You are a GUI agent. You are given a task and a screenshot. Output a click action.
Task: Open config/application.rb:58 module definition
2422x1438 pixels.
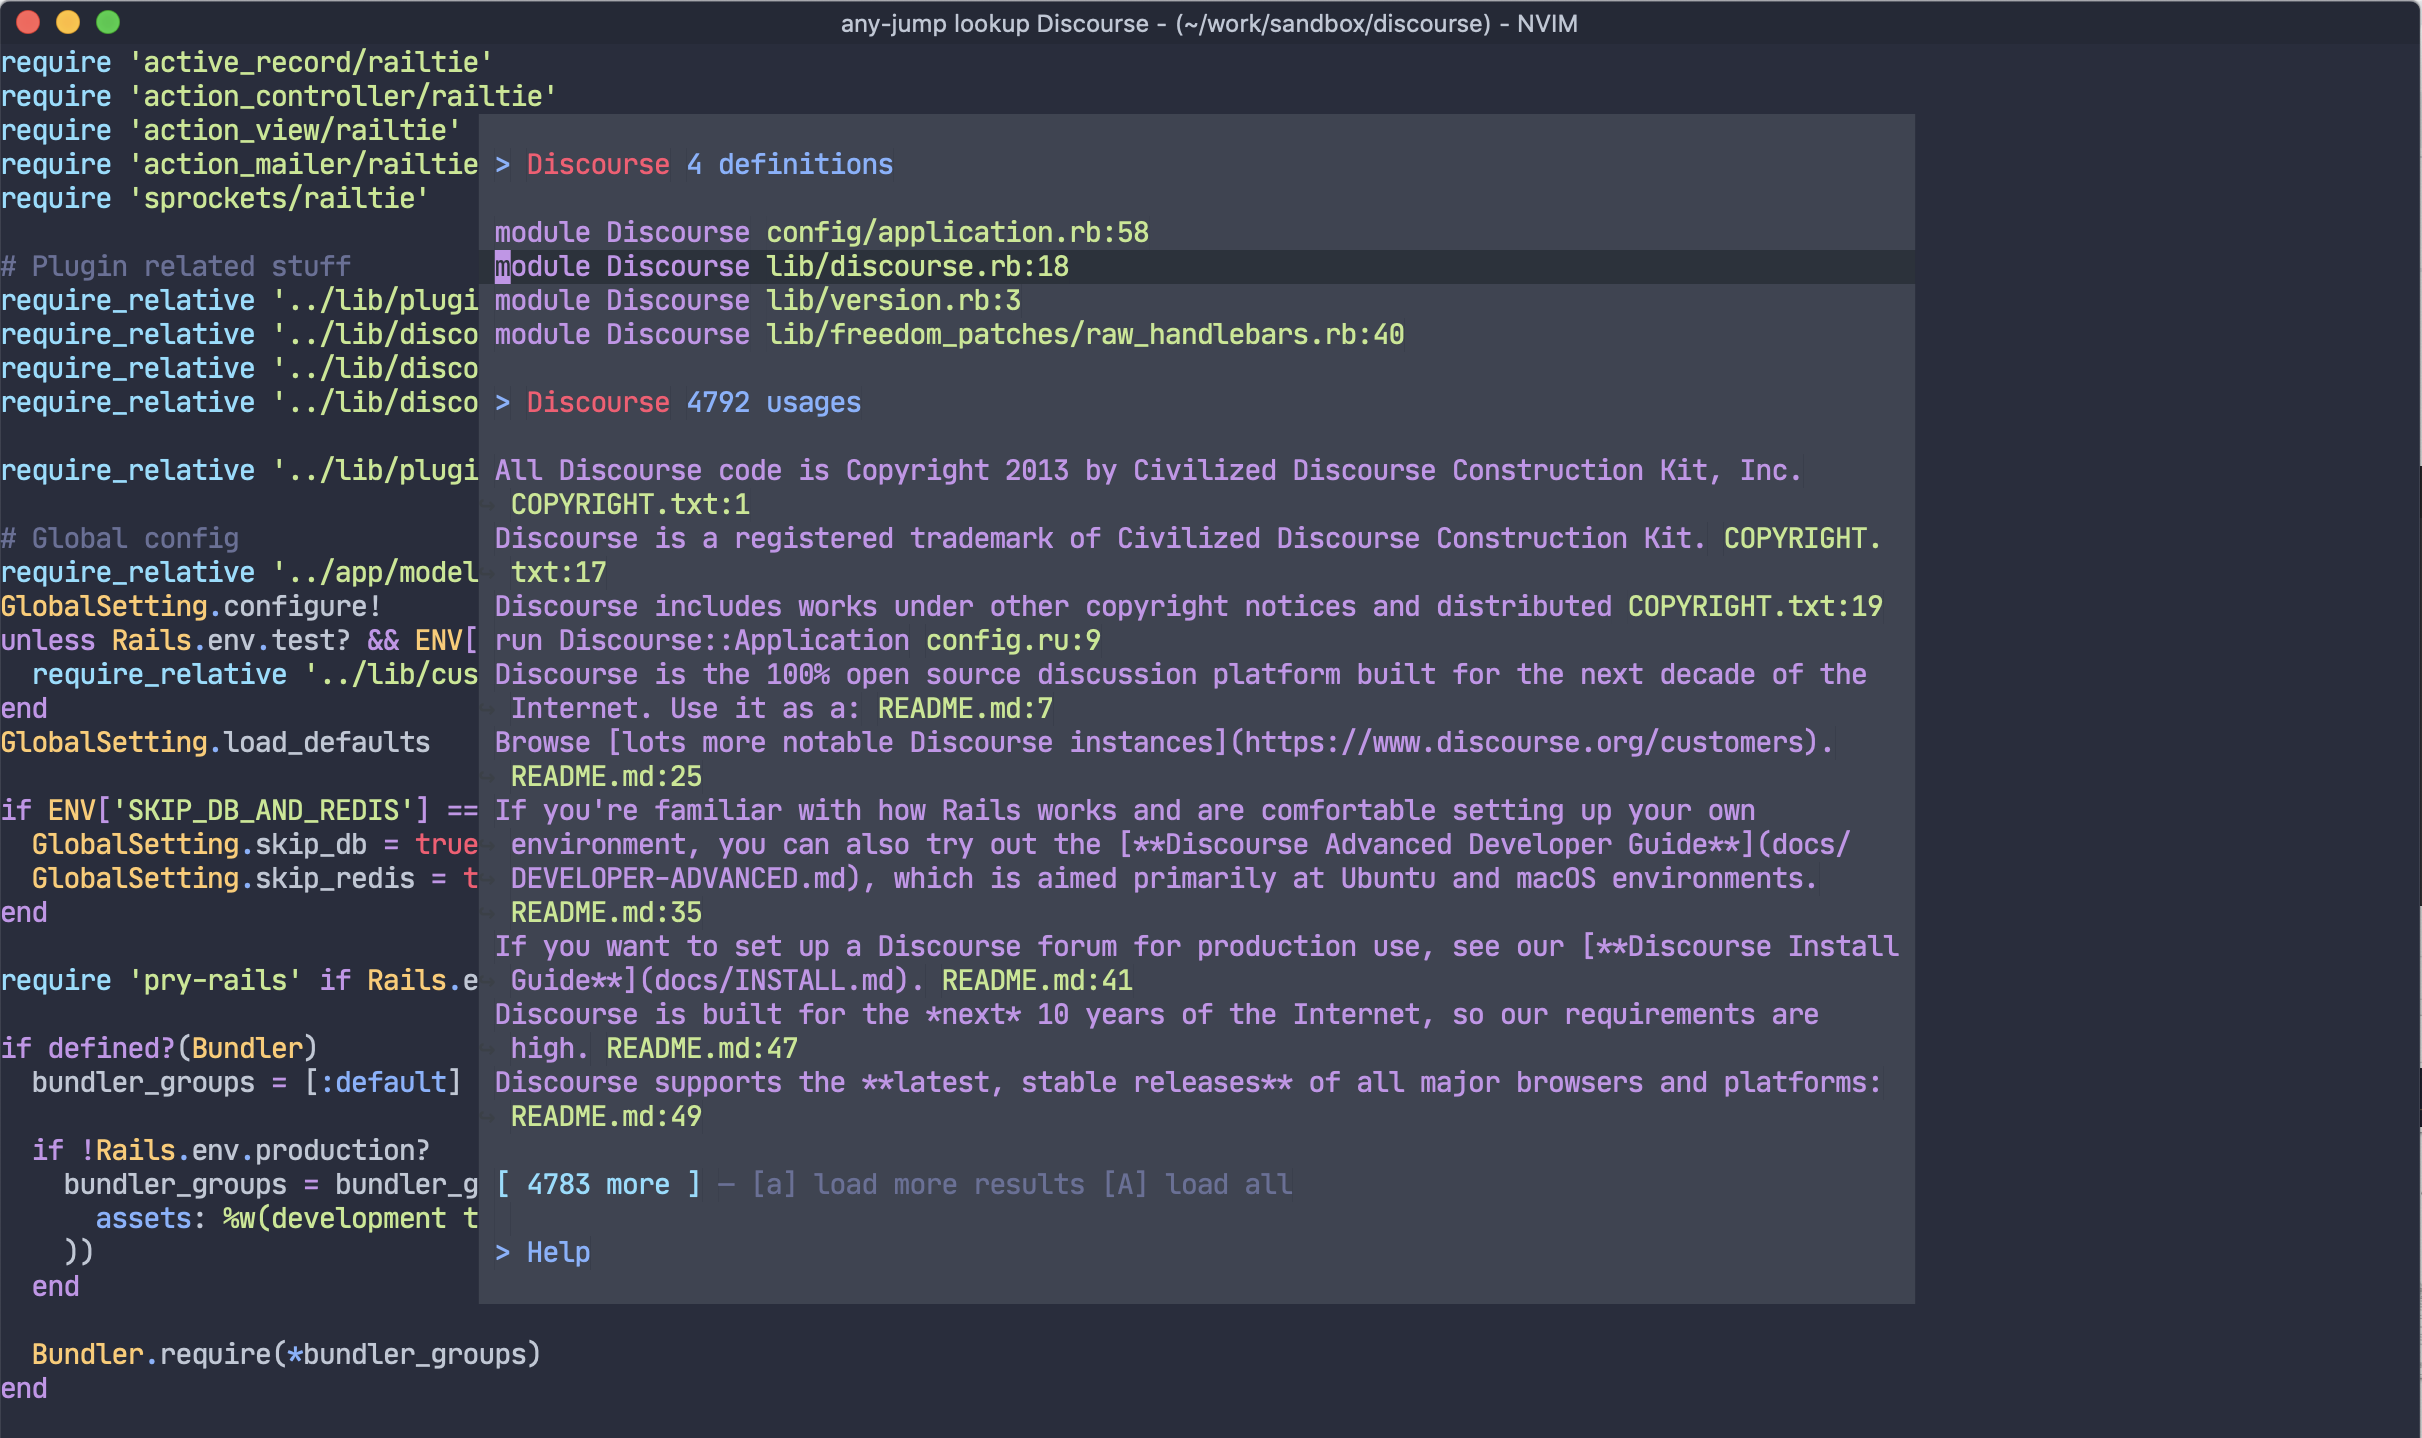point(956,232)
